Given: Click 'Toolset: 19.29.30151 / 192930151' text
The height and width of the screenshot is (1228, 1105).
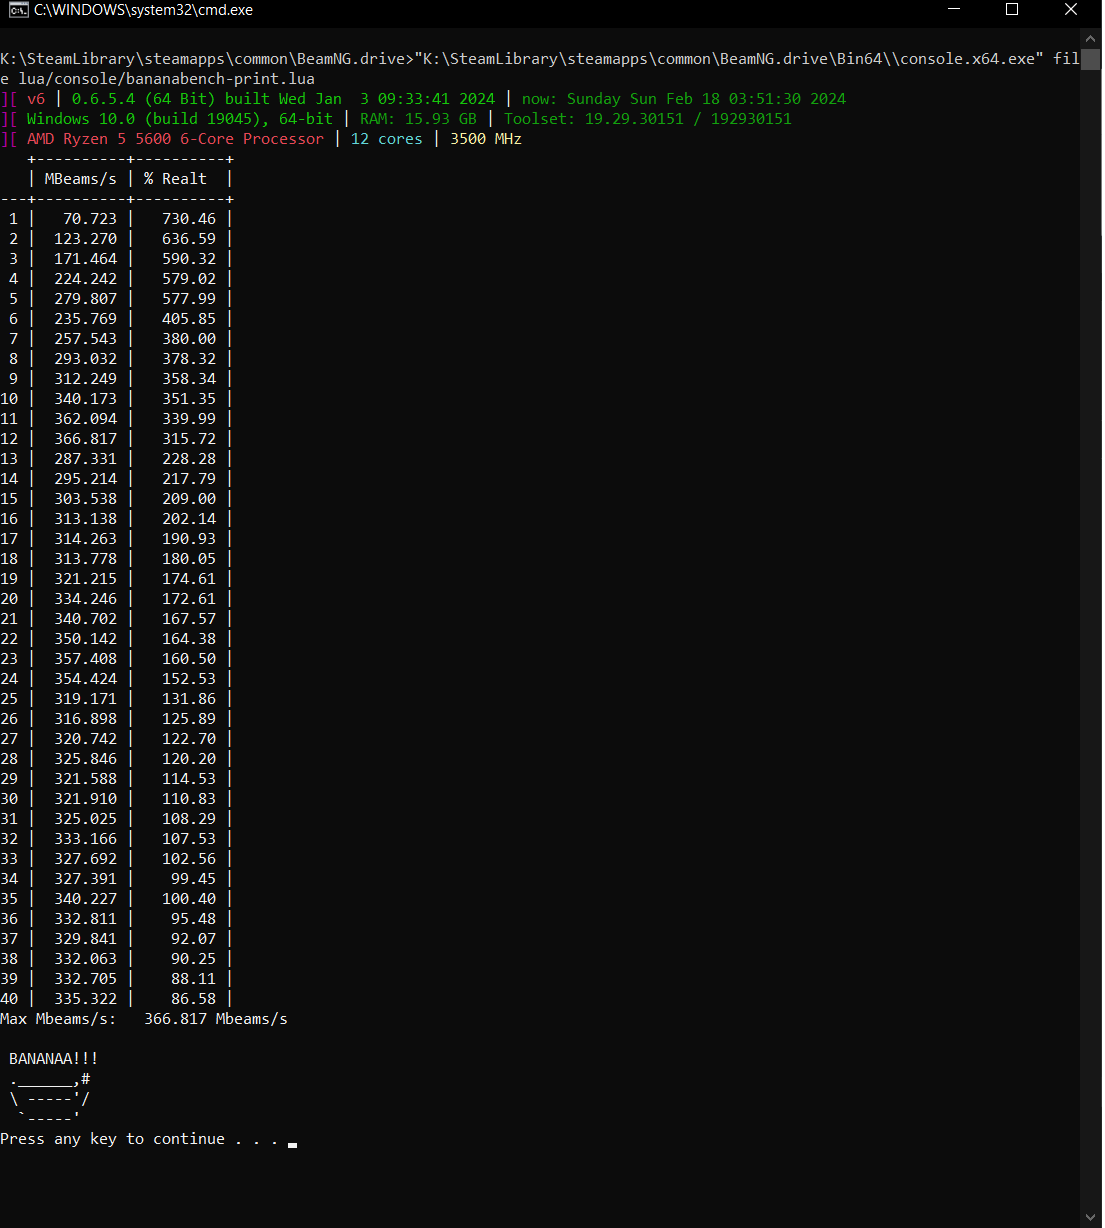Looking at the screenshot, I should point(648,119).
